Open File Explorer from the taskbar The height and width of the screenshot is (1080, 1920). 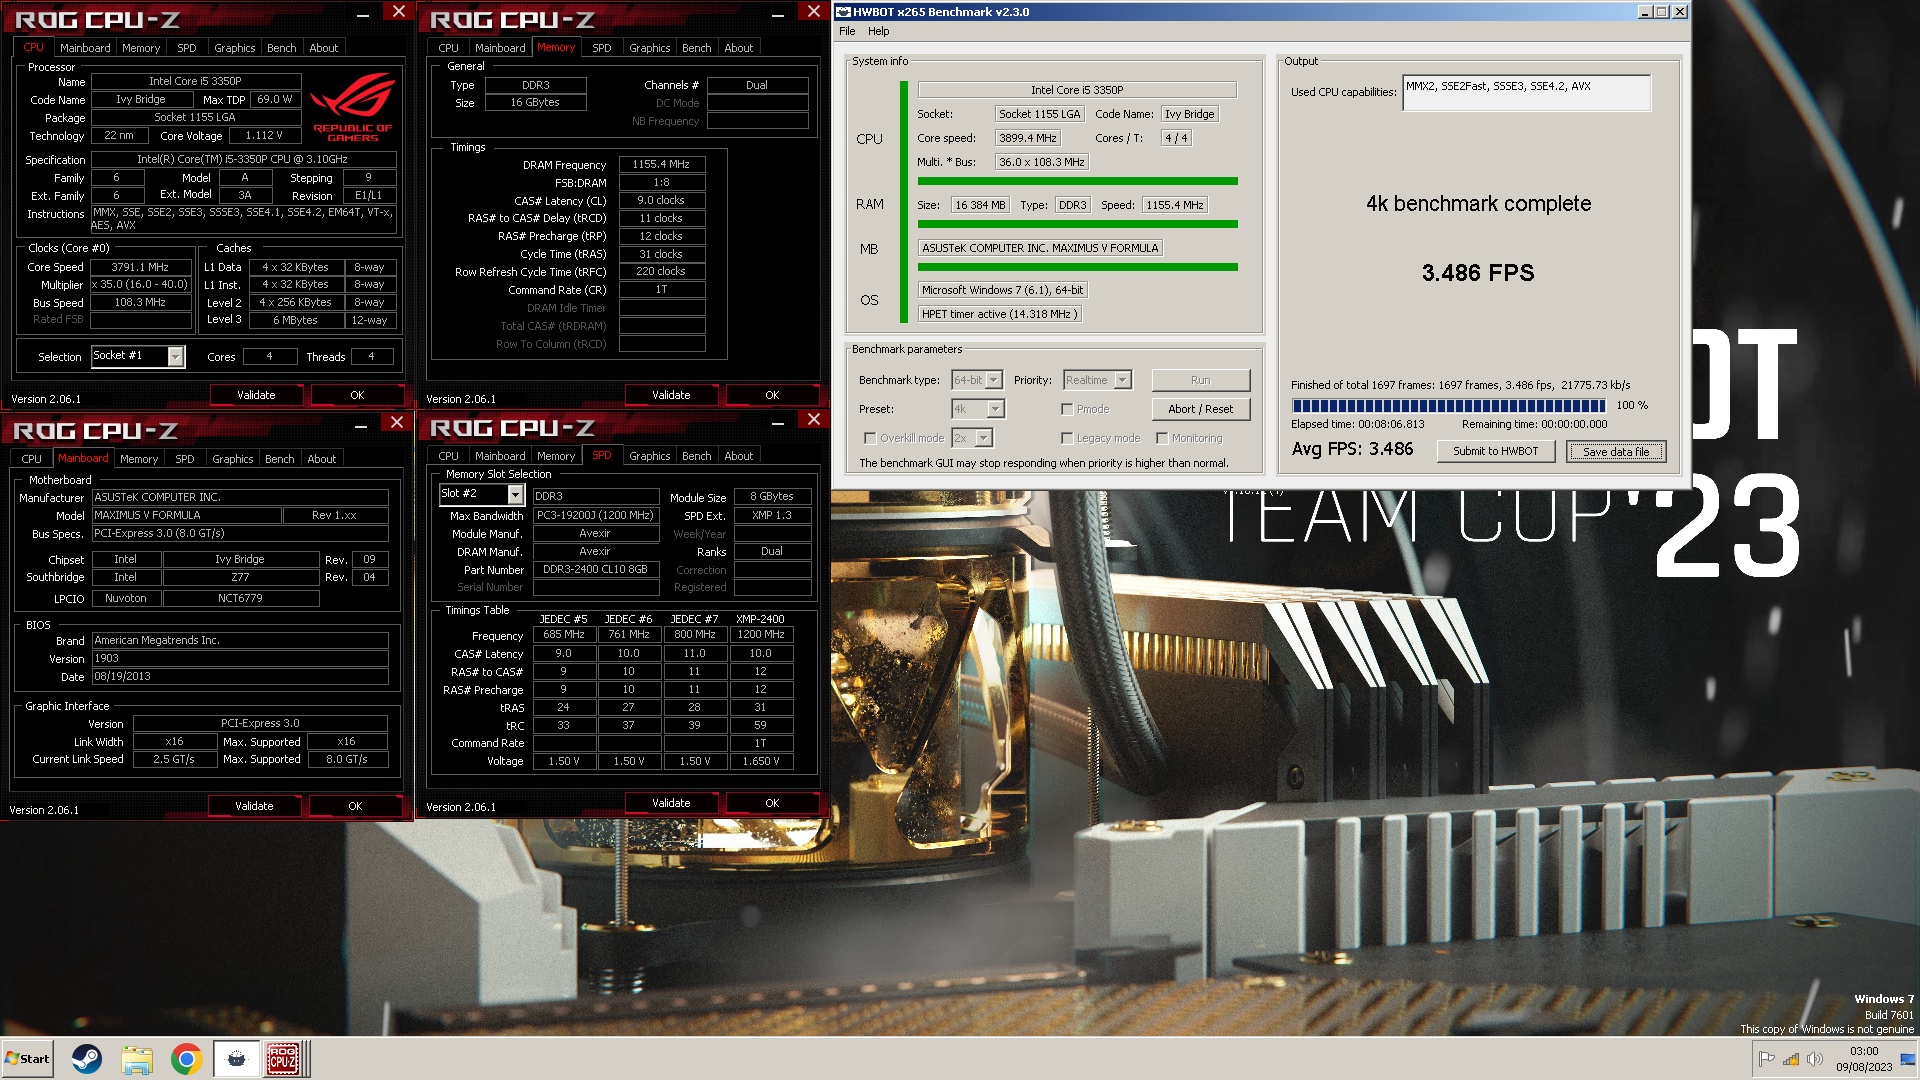pos(137,1059)
